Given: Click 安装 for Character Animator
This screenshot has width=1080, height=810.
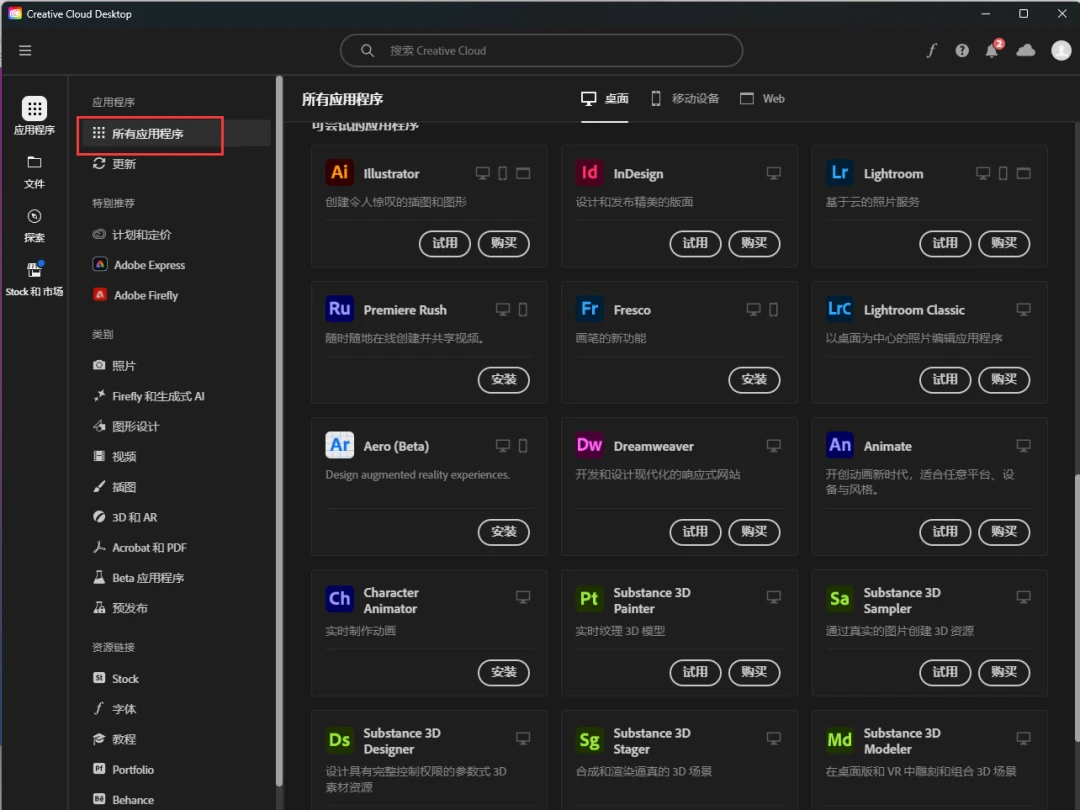Looking at the screenshot, I should (504, 672).
